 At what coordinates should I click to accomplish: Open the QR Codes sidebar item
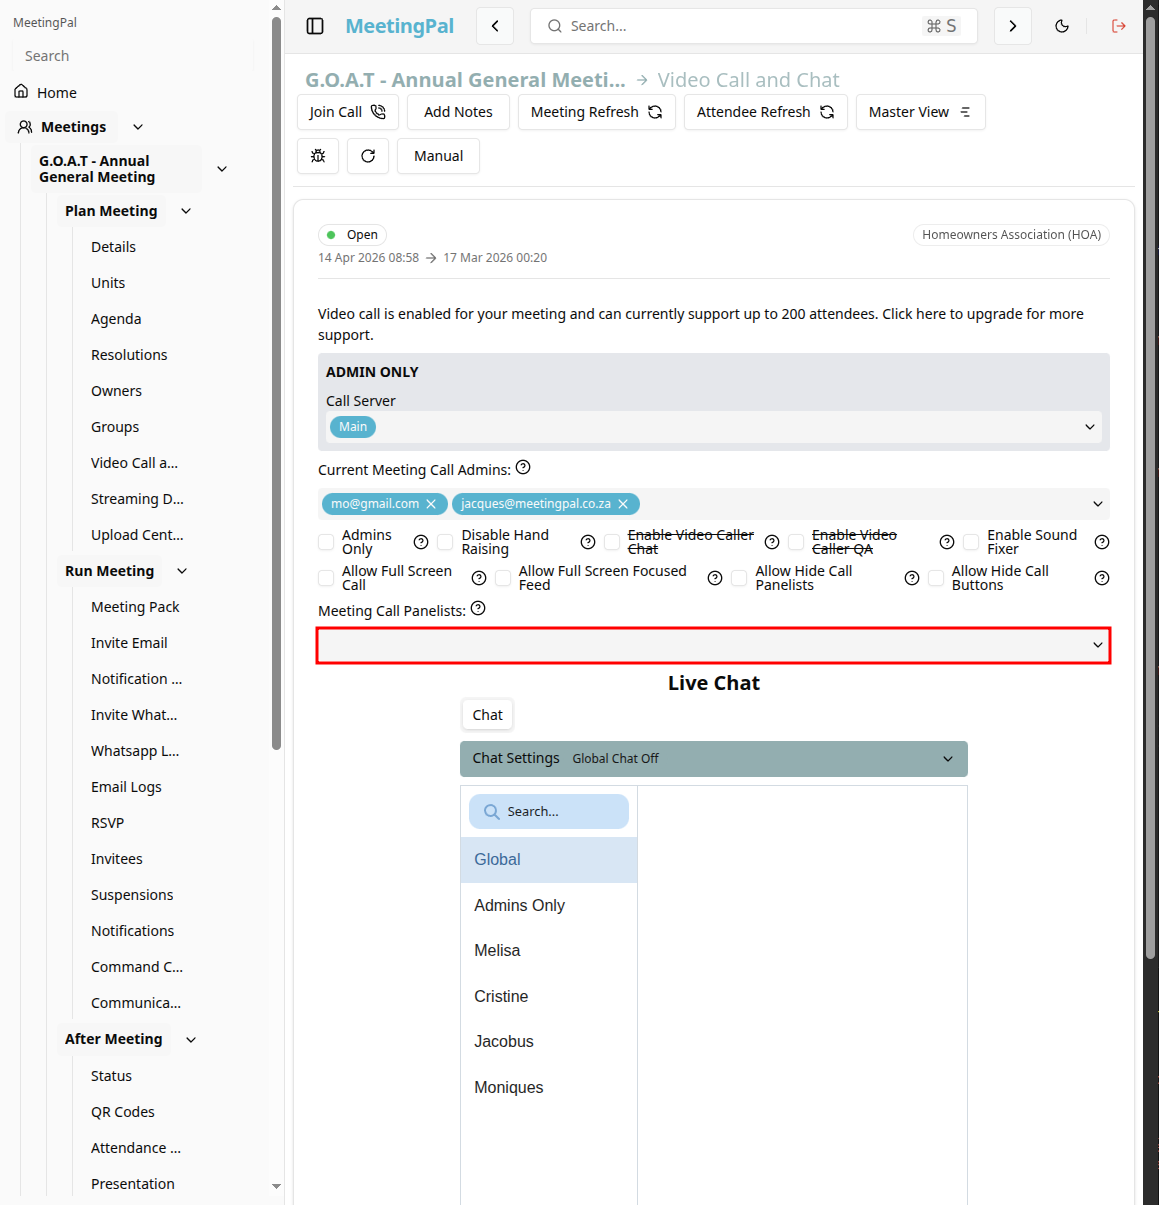click(x=123, y=1112)
